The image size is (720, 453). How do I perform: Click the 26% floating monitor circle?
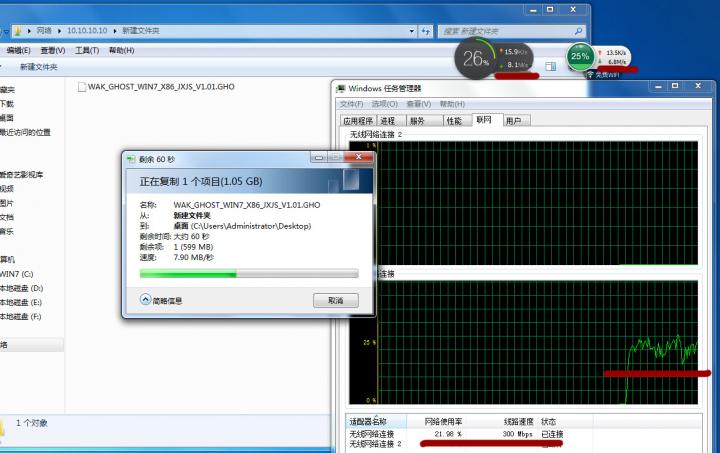click(x=475, y=58)
